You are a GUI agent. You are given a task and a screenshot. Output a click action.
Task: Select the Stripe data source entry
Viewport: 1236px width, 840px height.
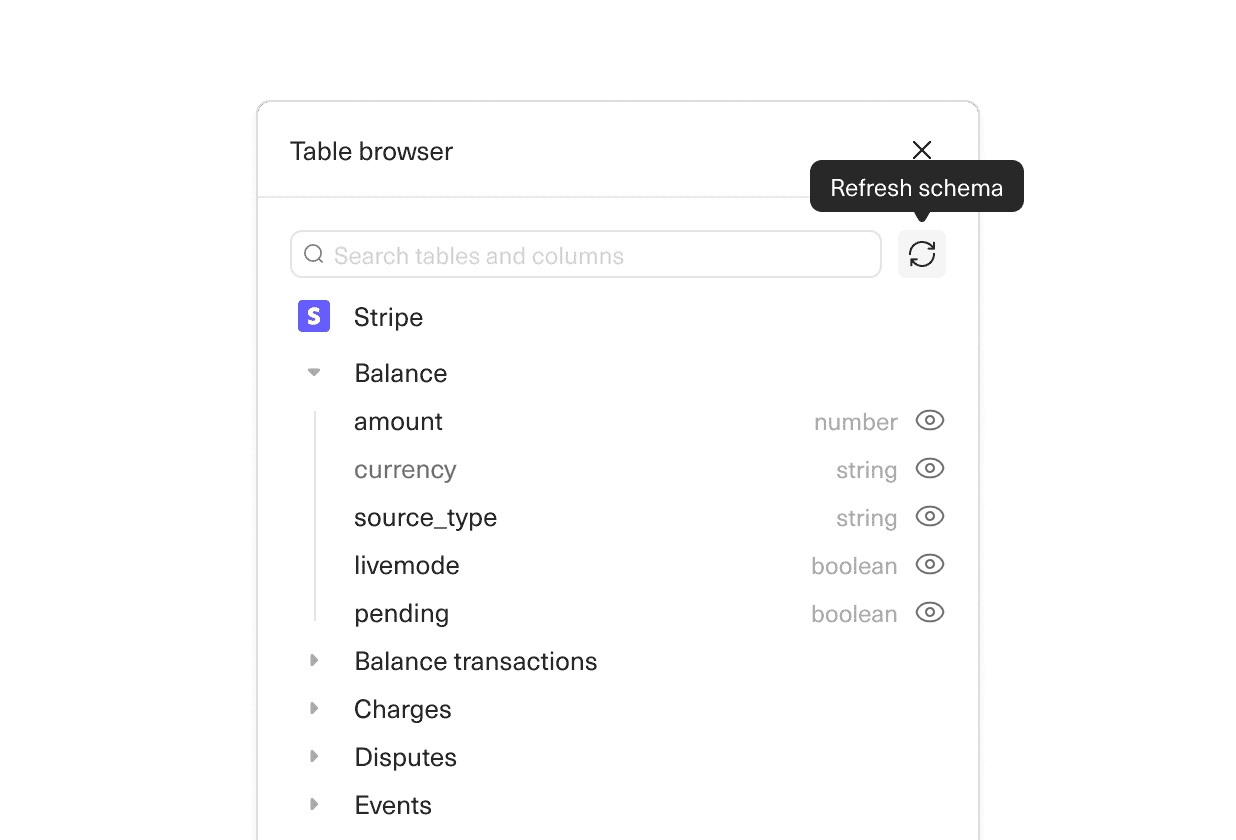point(388,316)
